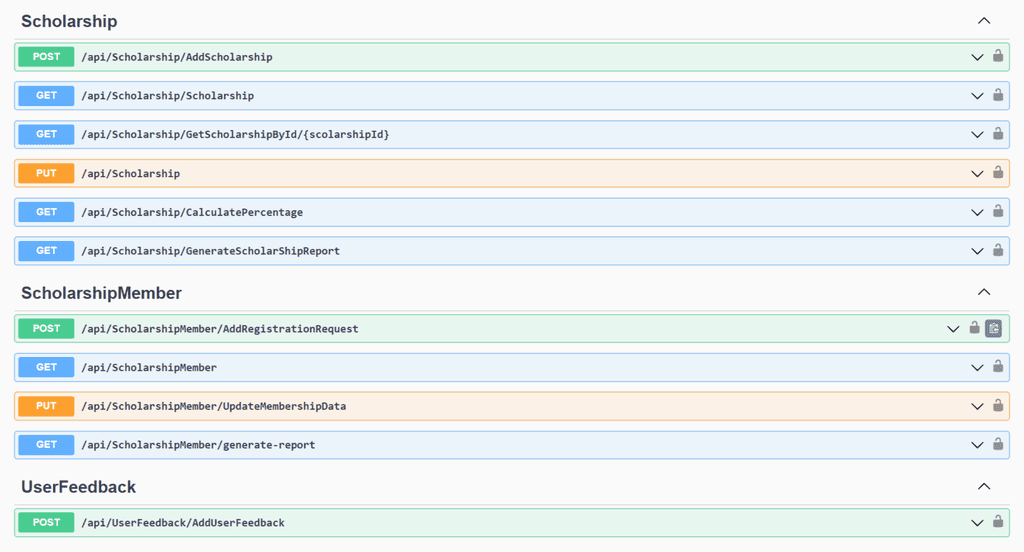Screen dimensions: 1024x552
Task: Click lock icon on GET /api/Scholarship/Scholarship
Action: tap(998, 95)
